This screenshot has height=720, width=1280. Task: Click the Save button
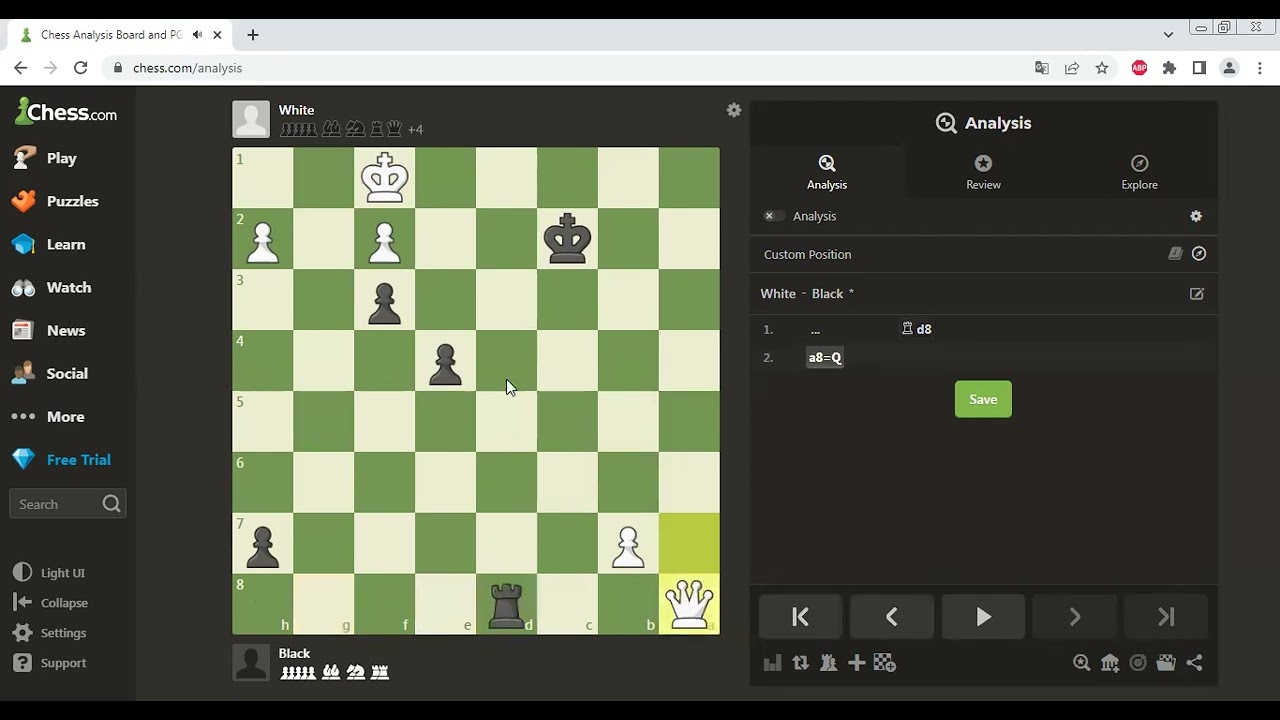983,399
